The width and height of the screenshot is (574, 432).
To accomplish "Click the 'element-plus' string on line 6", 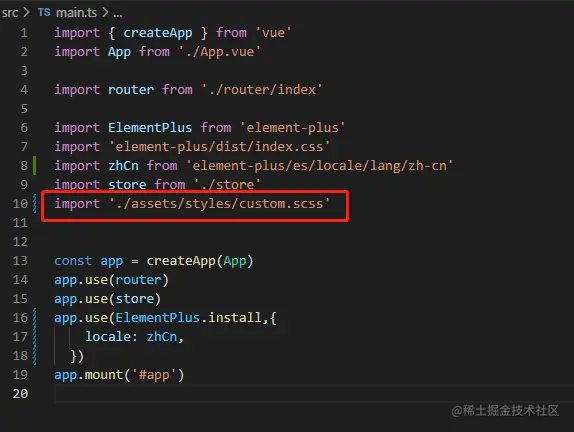I will coord(292,128).
